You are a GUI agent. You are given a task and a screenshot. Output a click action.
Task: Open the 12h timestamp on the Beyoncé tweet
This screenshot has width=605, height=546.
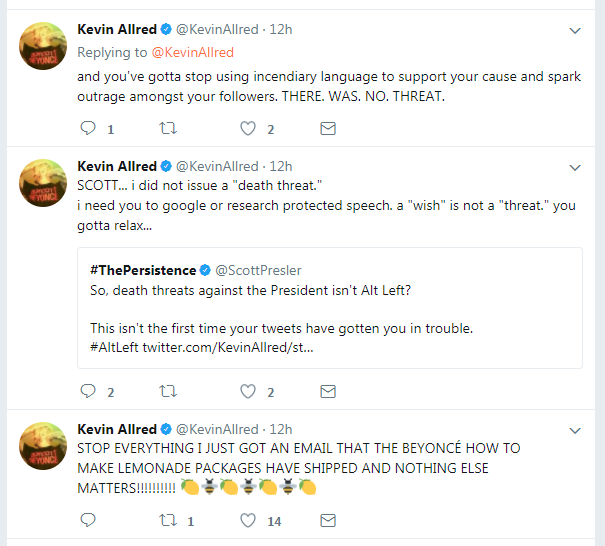pos(281,429)
